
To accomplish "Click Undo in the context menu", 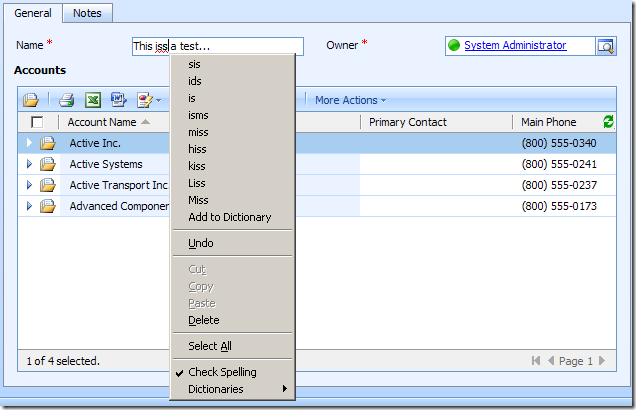I will 233,243.
